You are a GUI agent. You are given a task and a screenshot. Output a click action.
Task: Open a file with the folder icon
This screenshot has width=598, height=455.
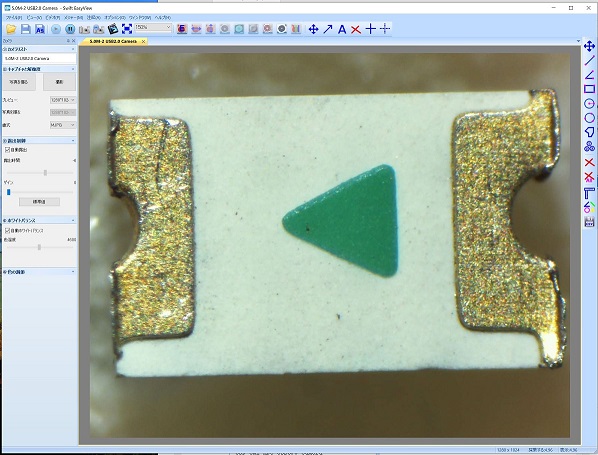coord(11,29)
